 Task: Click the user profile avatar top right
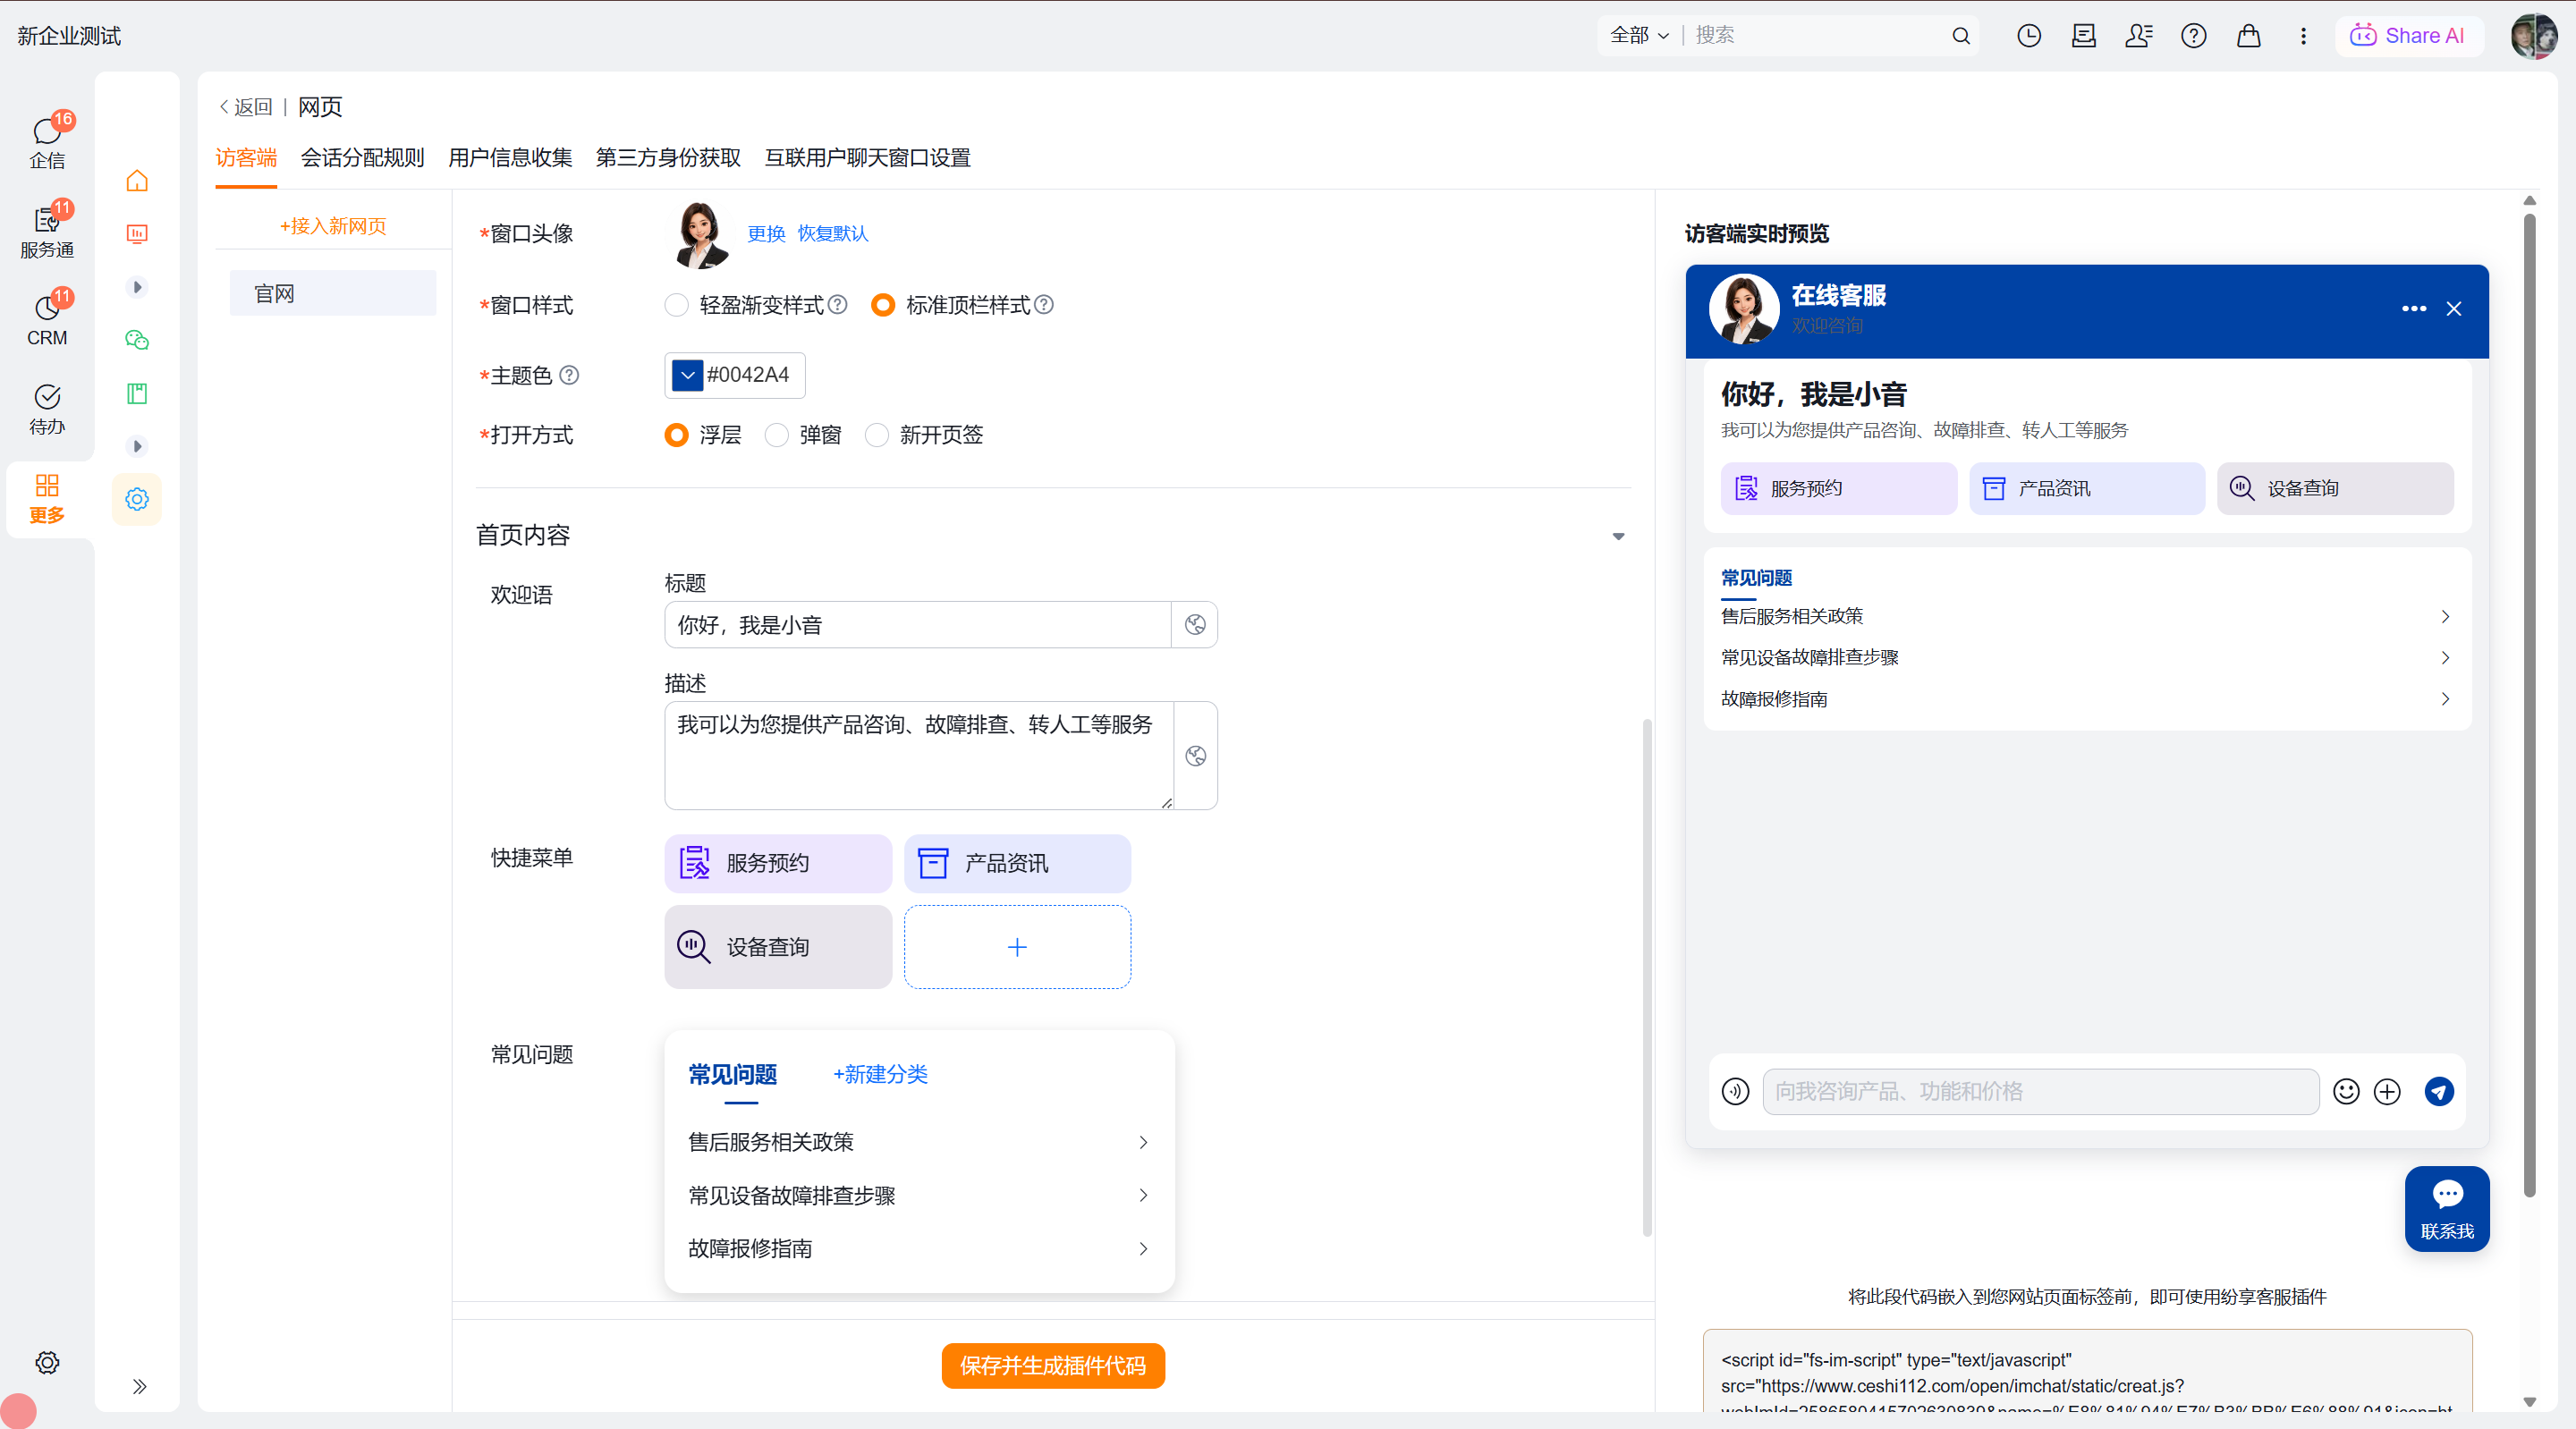pos(2534,36)
